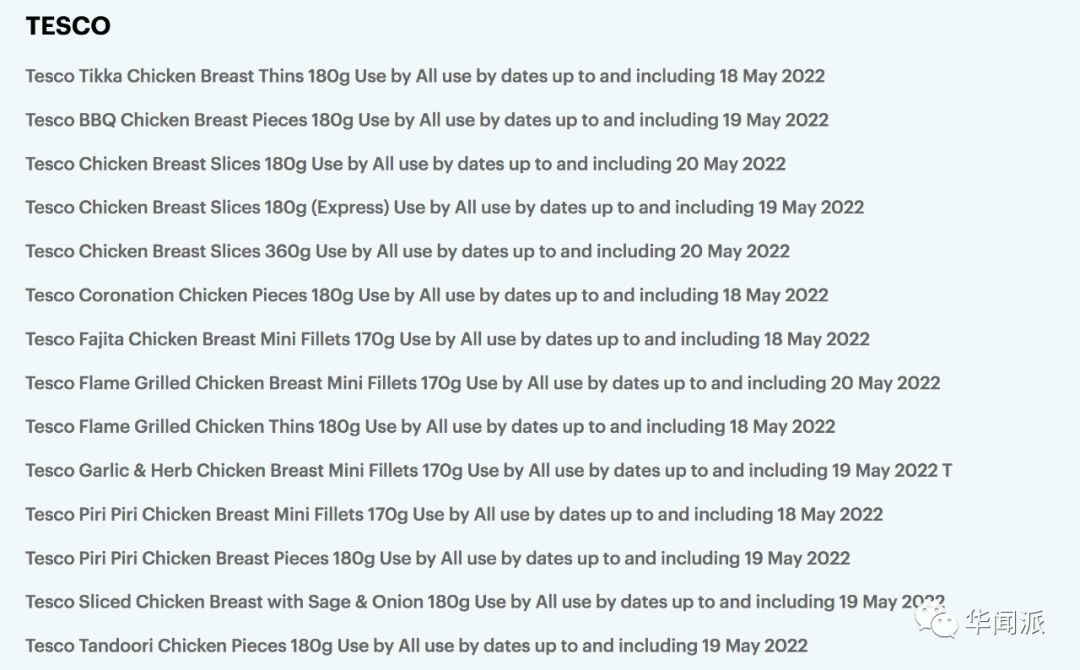
Task: Select Tesco Tandoori Chicken Pieces 180g line
Action: pyautogui.click(x=417, y=646)
